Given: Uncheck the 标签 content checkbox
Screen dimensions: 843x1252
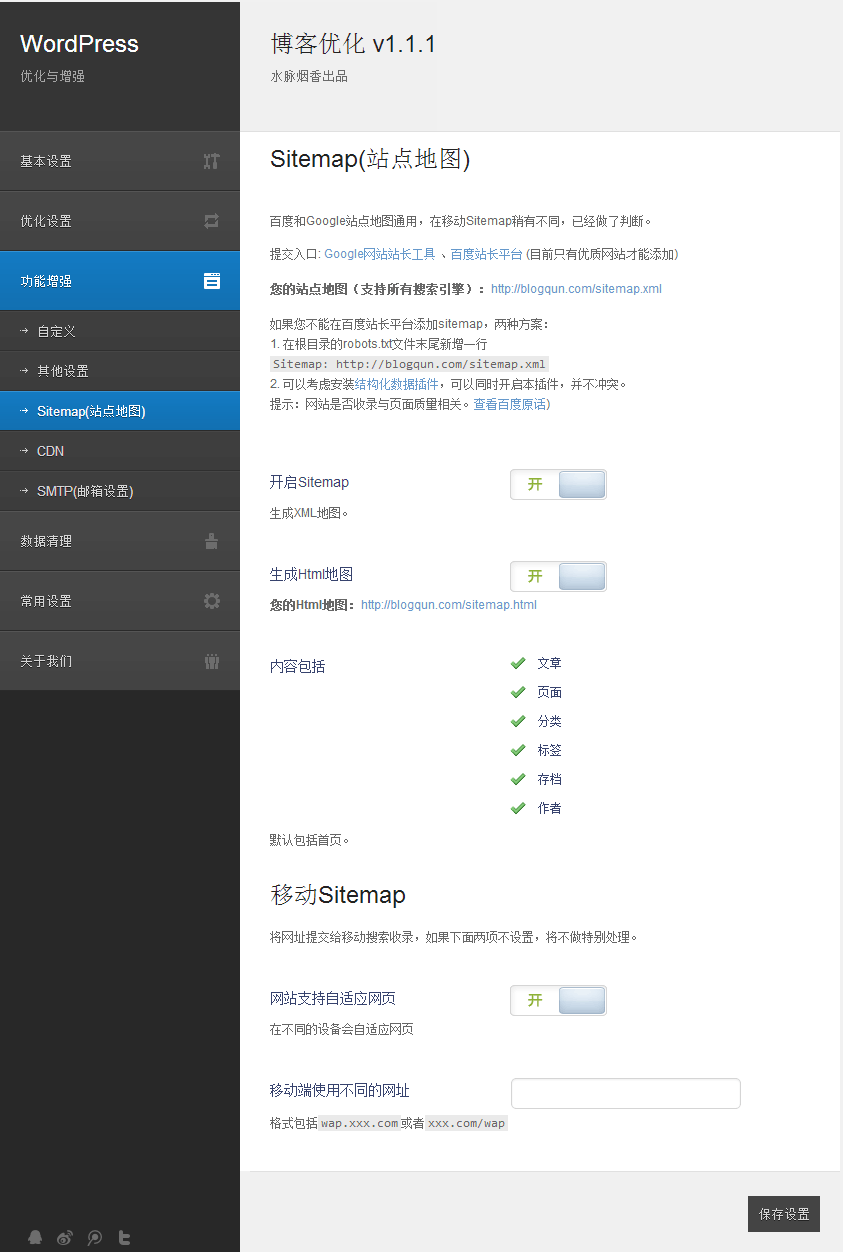Looking at the screenshot, I should pyautogui.click(x=518, y=750).
